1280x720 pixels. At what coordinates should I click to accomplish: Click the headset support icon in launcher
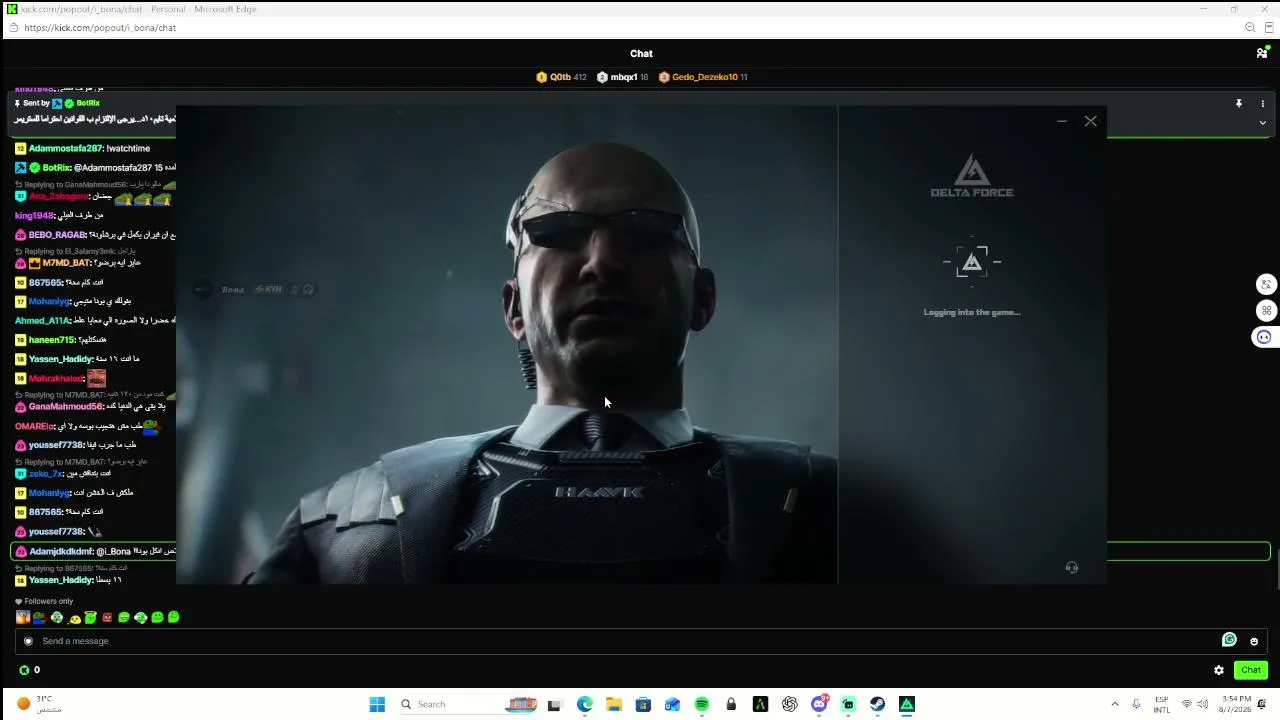tap(1071, 567)
